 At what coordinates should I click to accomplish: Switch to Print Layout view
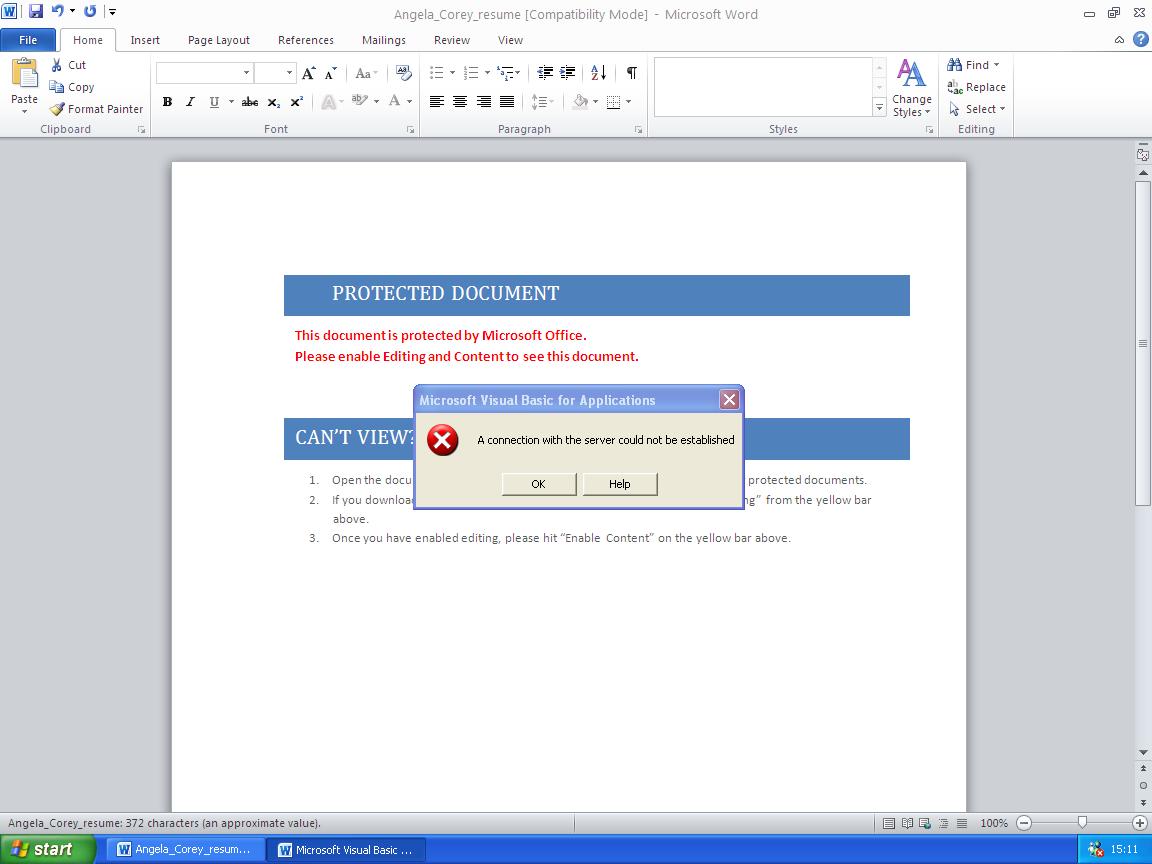coord(889,823)
